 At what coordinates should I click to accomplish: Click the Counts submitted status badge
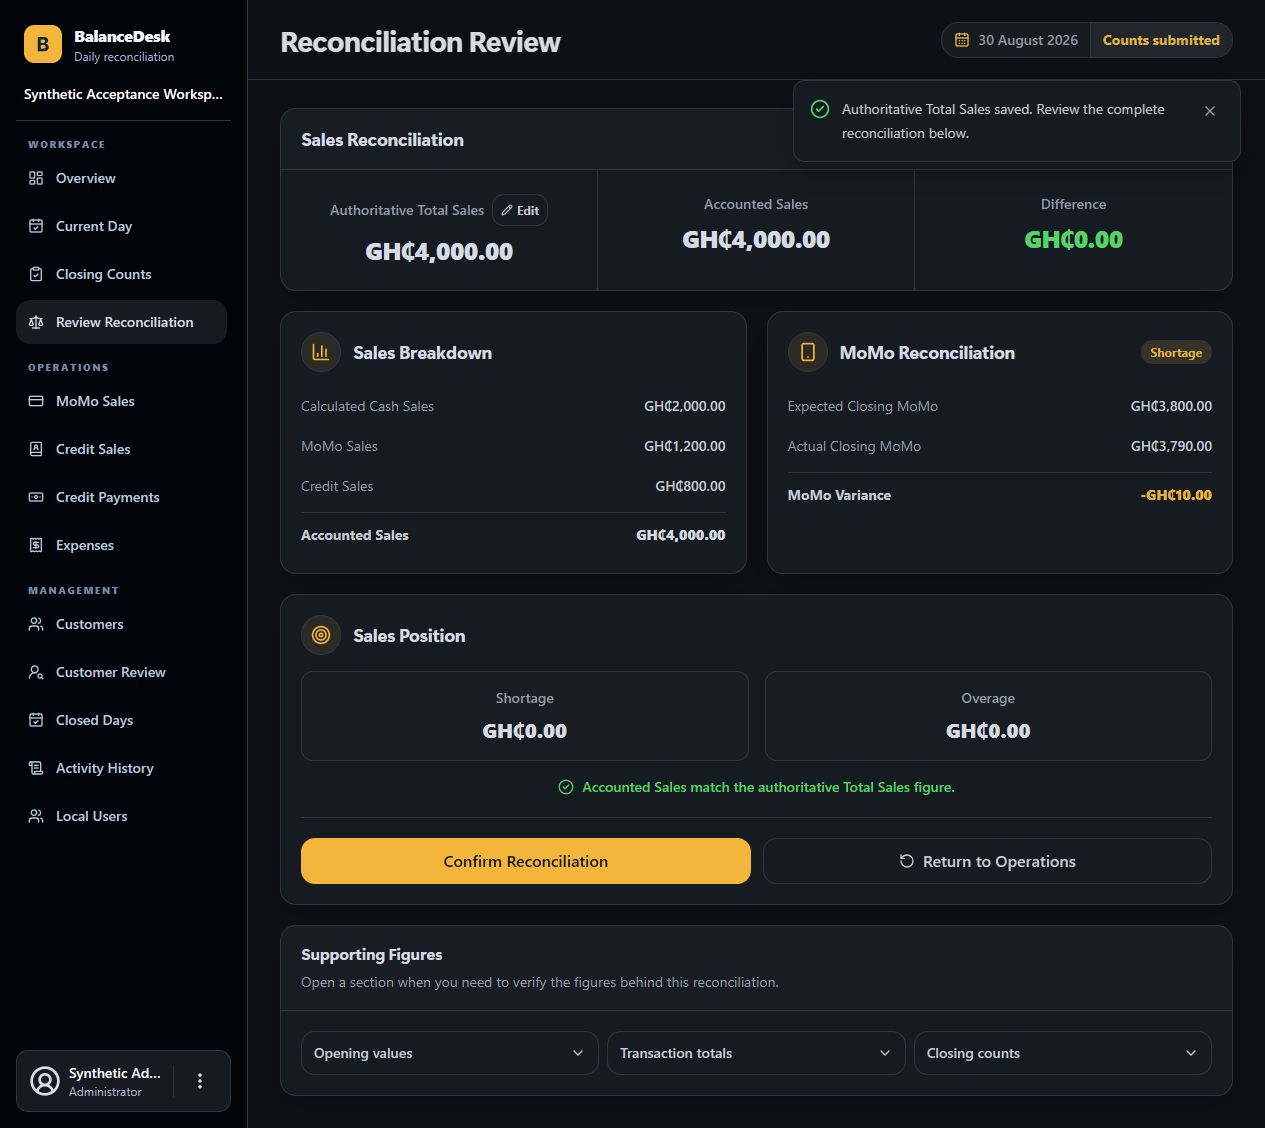point(1161,40)
